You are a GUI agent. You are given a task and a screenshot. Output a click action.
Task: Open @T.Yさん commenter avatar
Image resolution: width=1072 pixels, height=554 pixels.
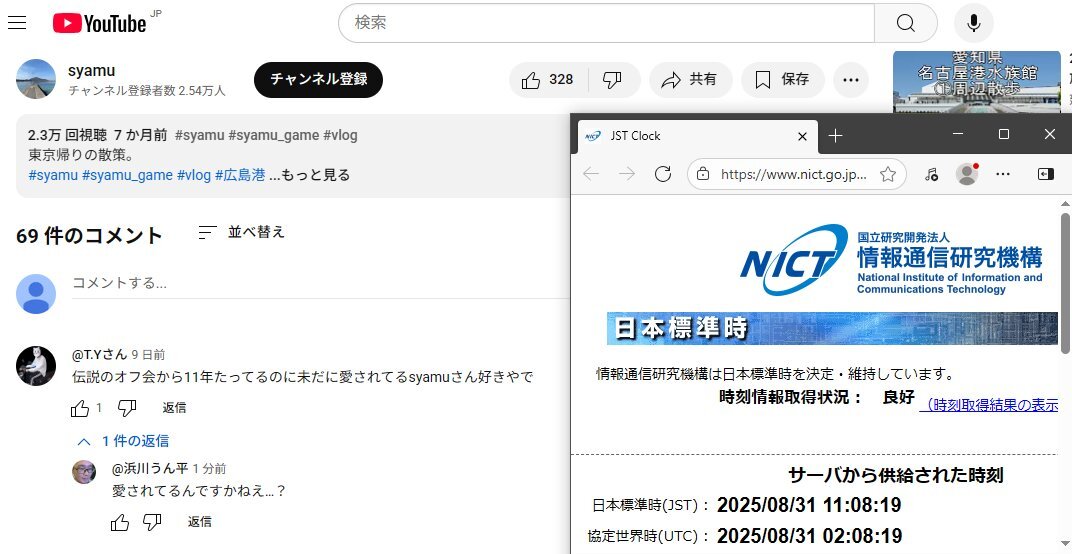36,366
